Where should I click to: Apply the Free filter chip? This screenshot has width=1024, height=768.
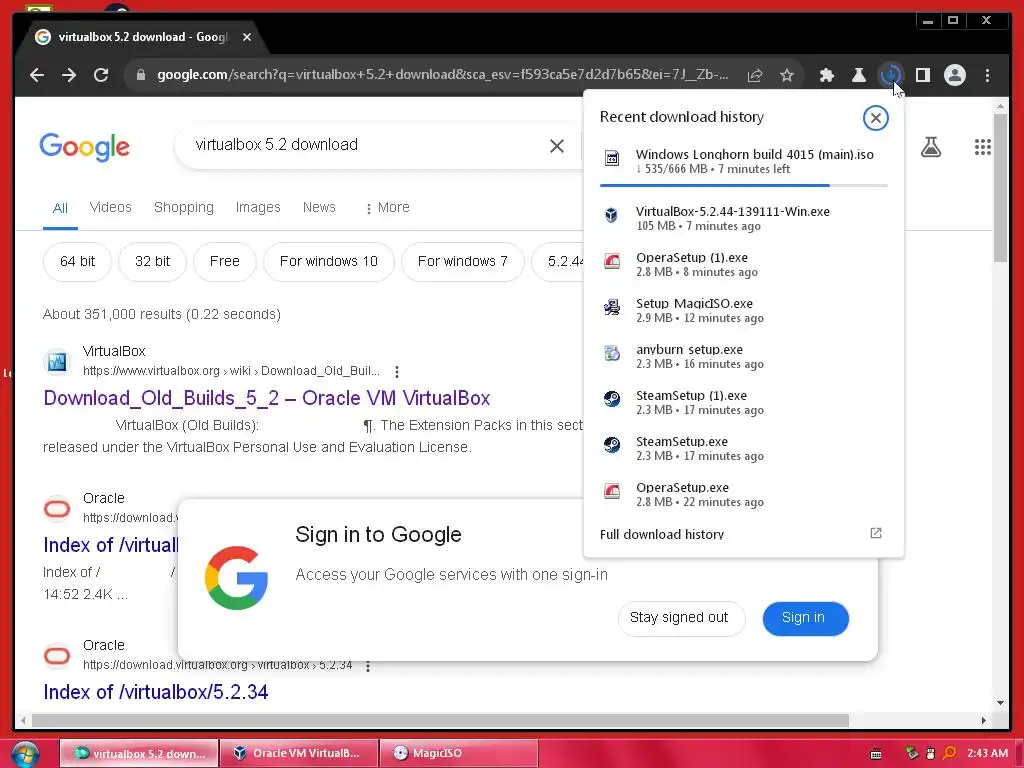(x=225, y=262)
